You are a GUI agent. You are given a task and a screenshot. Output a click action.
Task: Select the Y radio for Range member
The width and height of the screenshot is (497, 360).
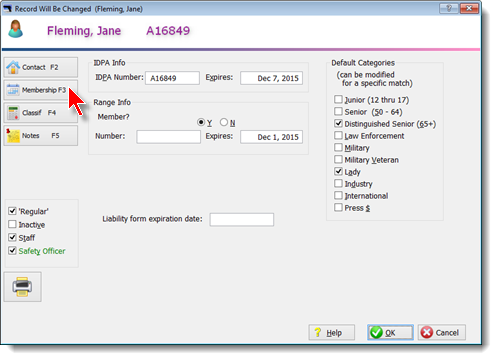[x=201, y=122]
